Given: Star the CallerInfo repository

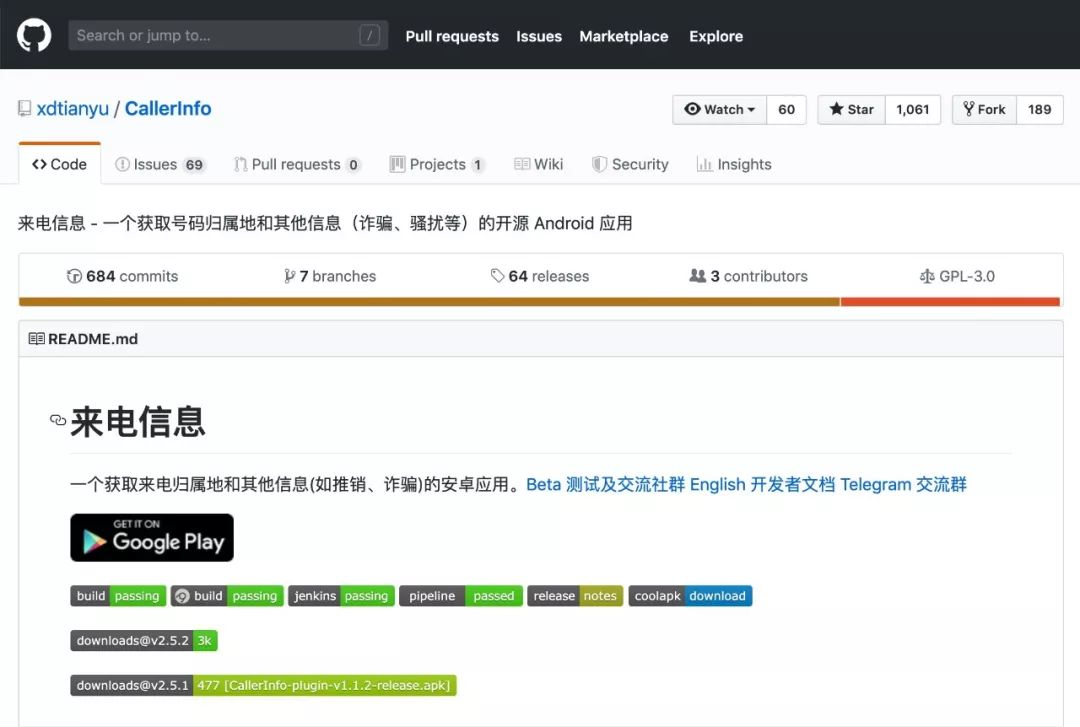Looking at the screenshot, I should tap(851, 110).
